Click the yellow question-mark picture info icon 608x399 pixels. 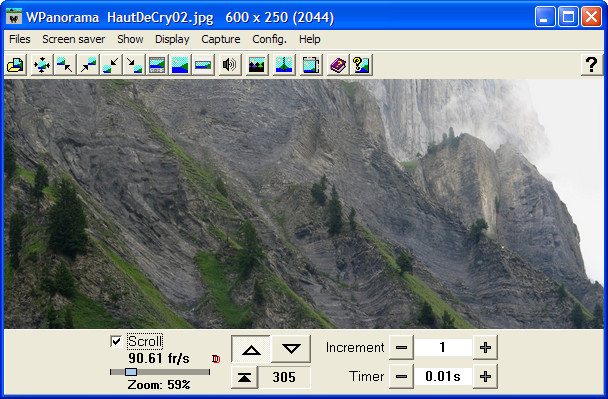[x=361, y=65]
